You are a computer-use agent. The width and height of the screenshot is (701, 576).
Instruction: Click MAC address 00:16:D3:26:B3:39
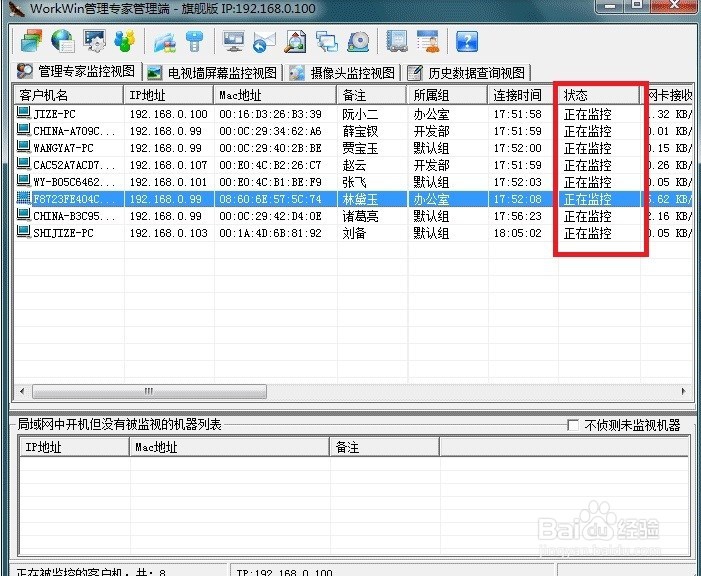[x=270, y=114]
